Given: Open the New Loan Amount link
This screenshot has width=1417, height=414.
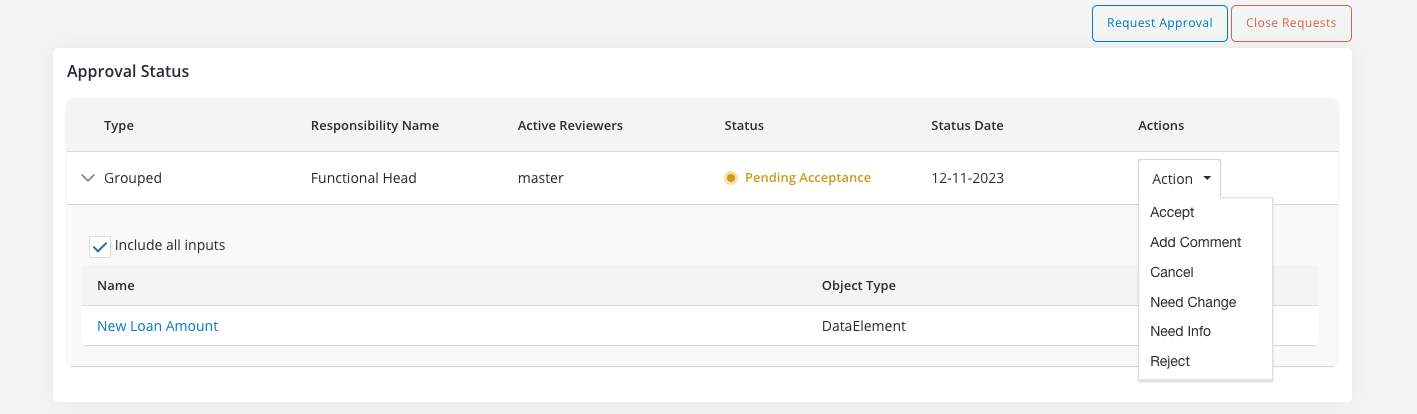Looking at the screenshot, I should pos(157,326).
